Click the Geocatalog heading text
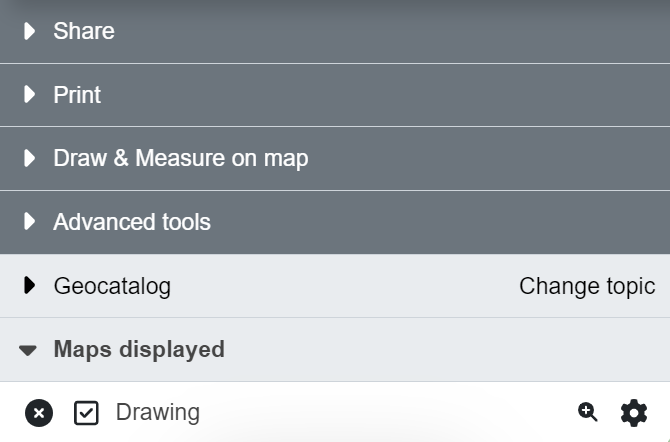670x442 pixels. [x=112, y=286]
